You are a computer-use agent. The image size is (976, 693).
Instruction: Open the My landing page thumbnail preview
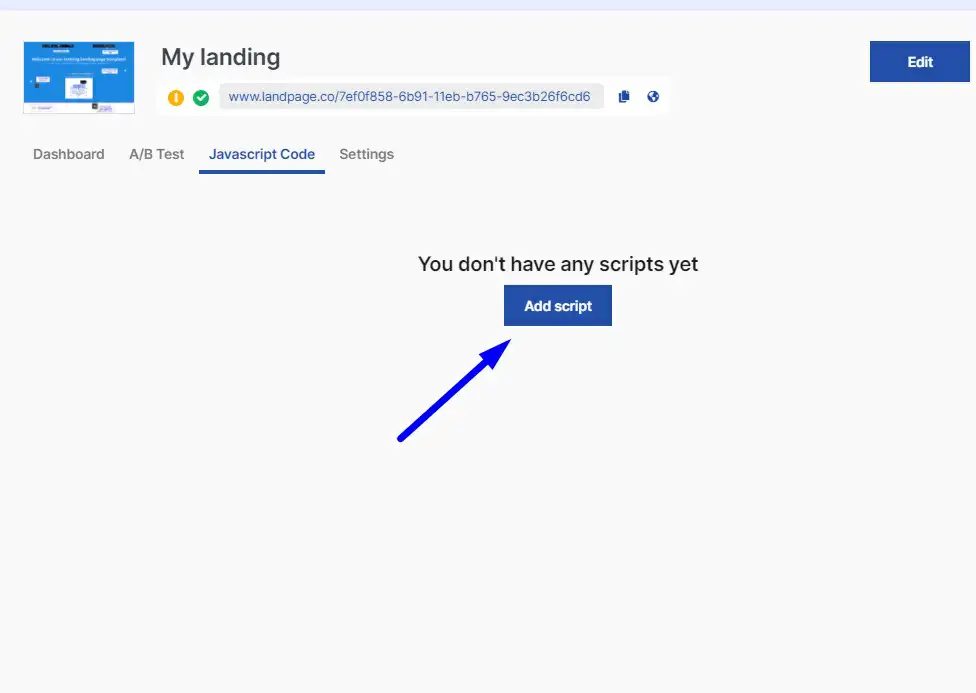(x=79, y=77)
